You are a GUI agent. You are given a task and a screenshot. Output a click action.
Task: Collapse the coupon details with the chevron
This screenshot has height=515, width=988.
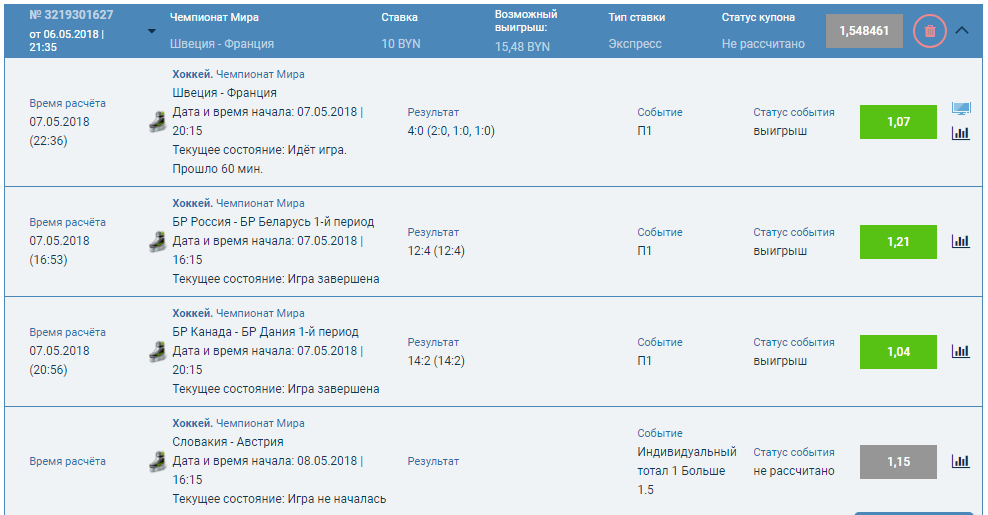tap(962, 30)
